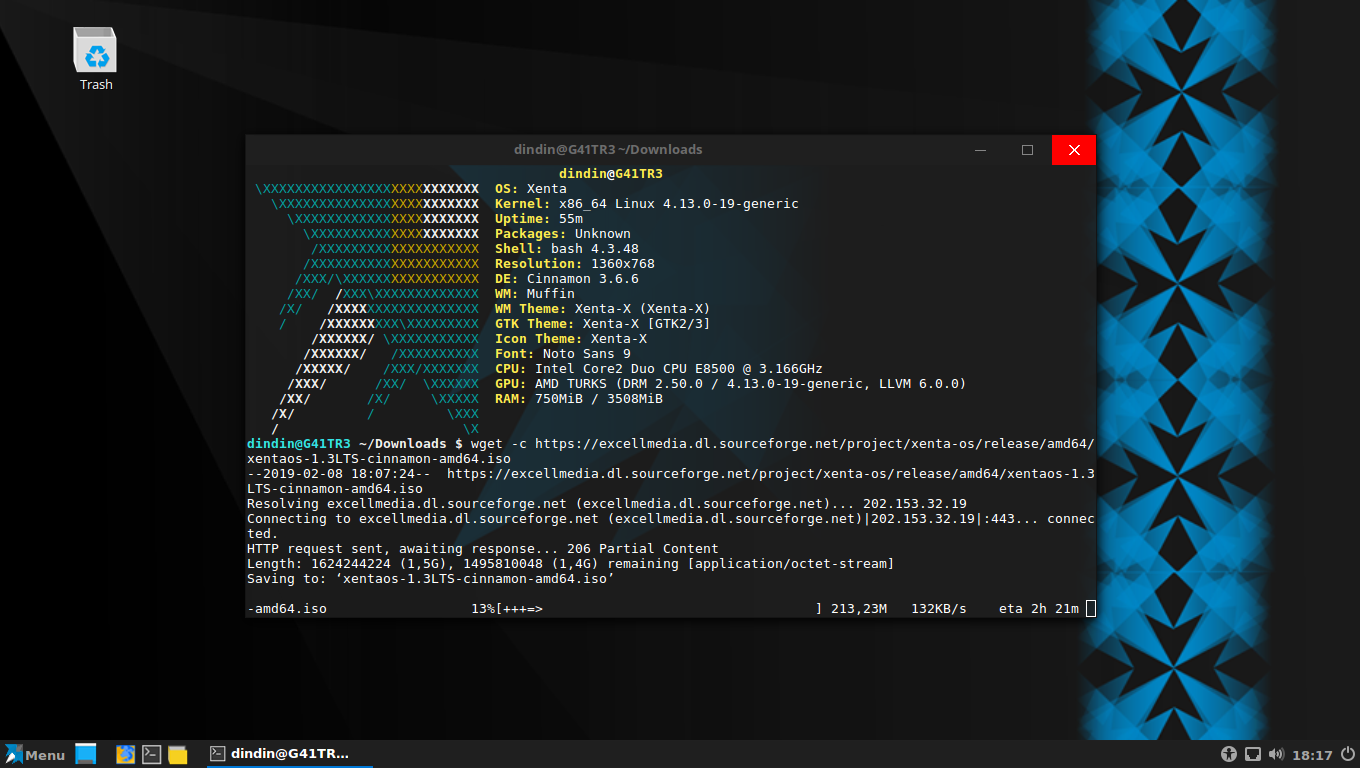Screen dimensions: 1360x768
Task: Open the 18:17 clock calendar
Action: (x=1312, y=755)
